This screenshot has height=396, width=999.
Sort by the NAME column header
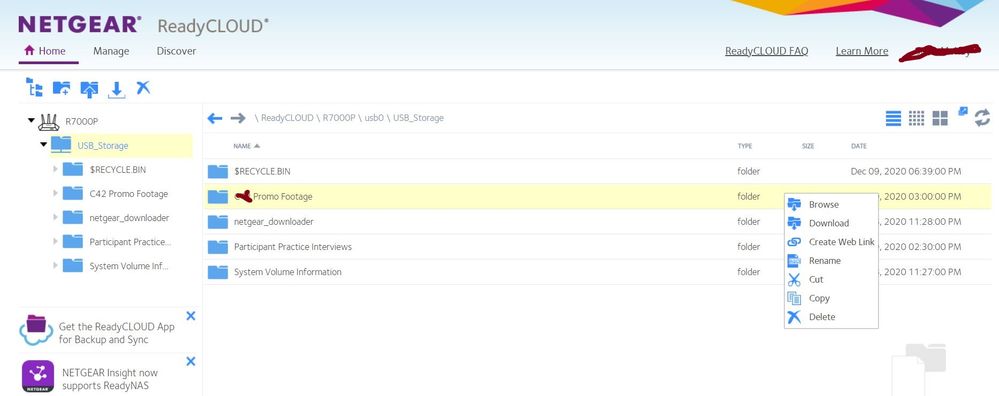pos(247,146)
